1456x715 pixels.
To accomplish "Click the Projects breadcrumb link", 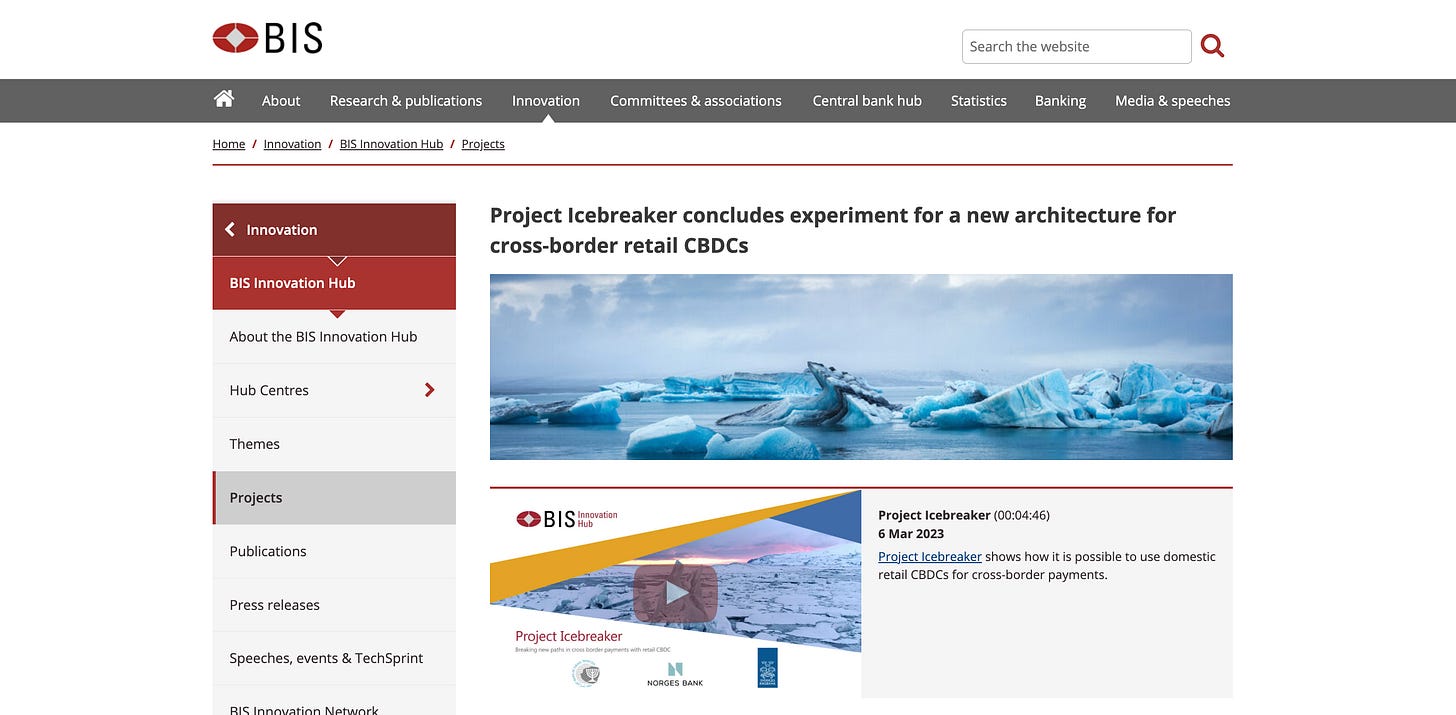I will coord(483,144).
